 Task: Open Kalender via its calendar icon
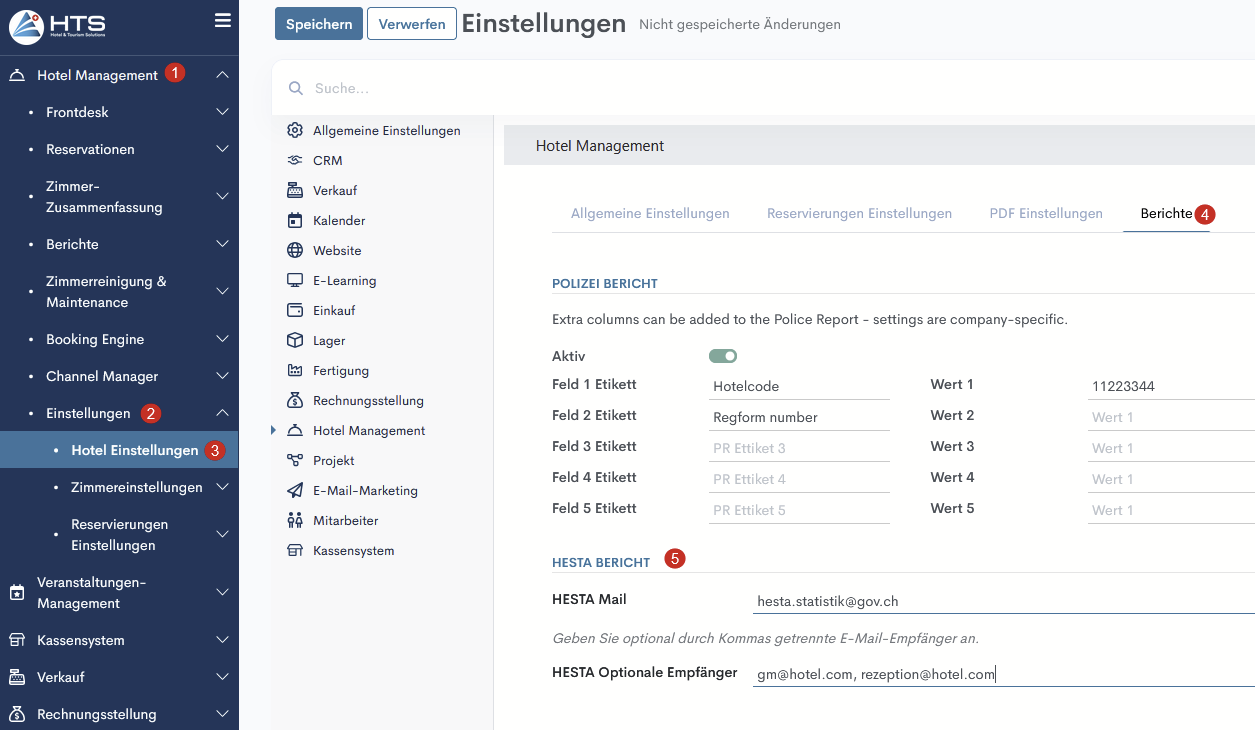click(294, 220)
